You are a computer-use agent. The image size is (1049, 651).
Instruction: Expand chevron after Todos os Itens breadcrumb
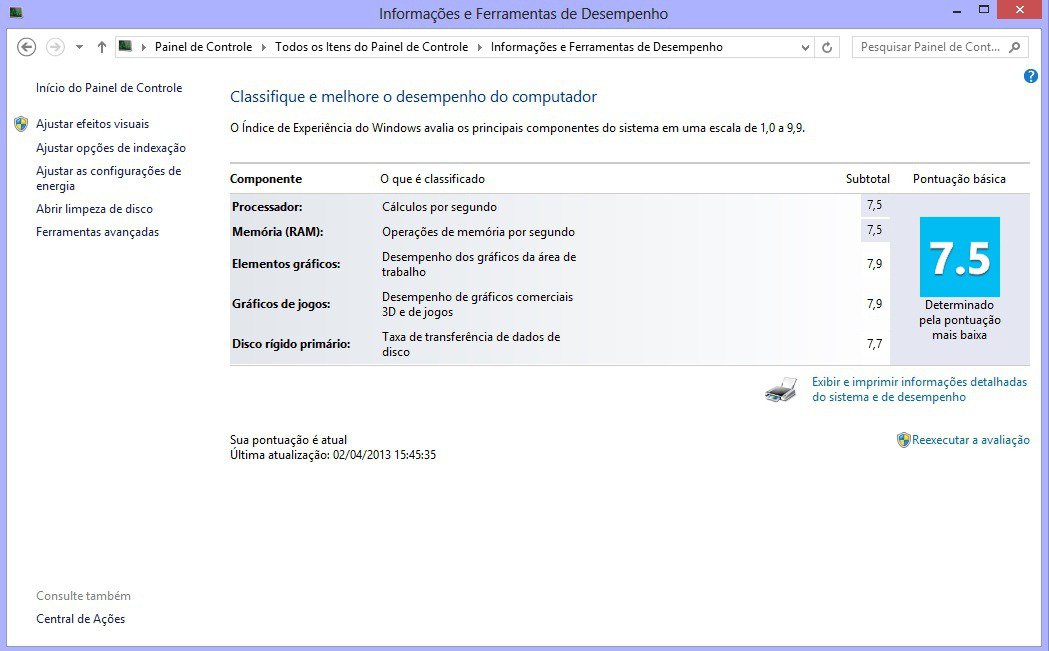coord(479,48)
